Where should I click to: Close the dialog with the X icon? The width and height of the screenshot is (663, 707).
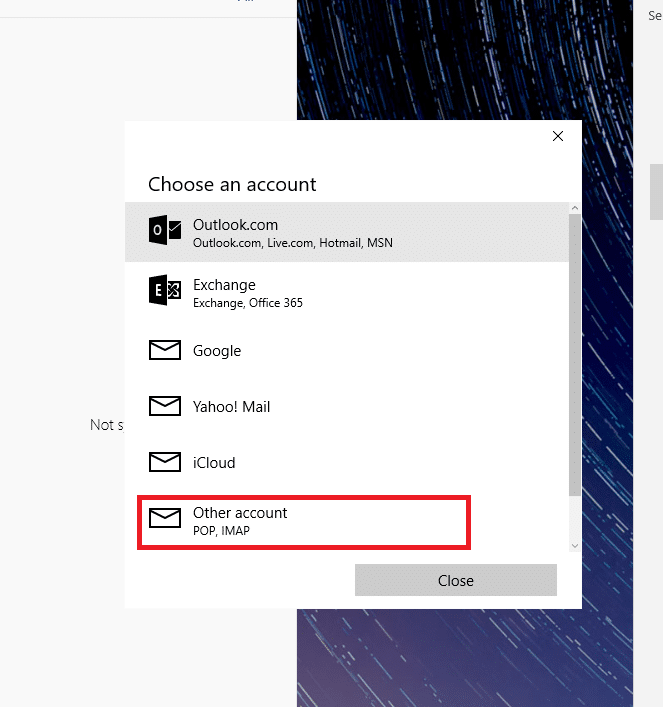558,136
